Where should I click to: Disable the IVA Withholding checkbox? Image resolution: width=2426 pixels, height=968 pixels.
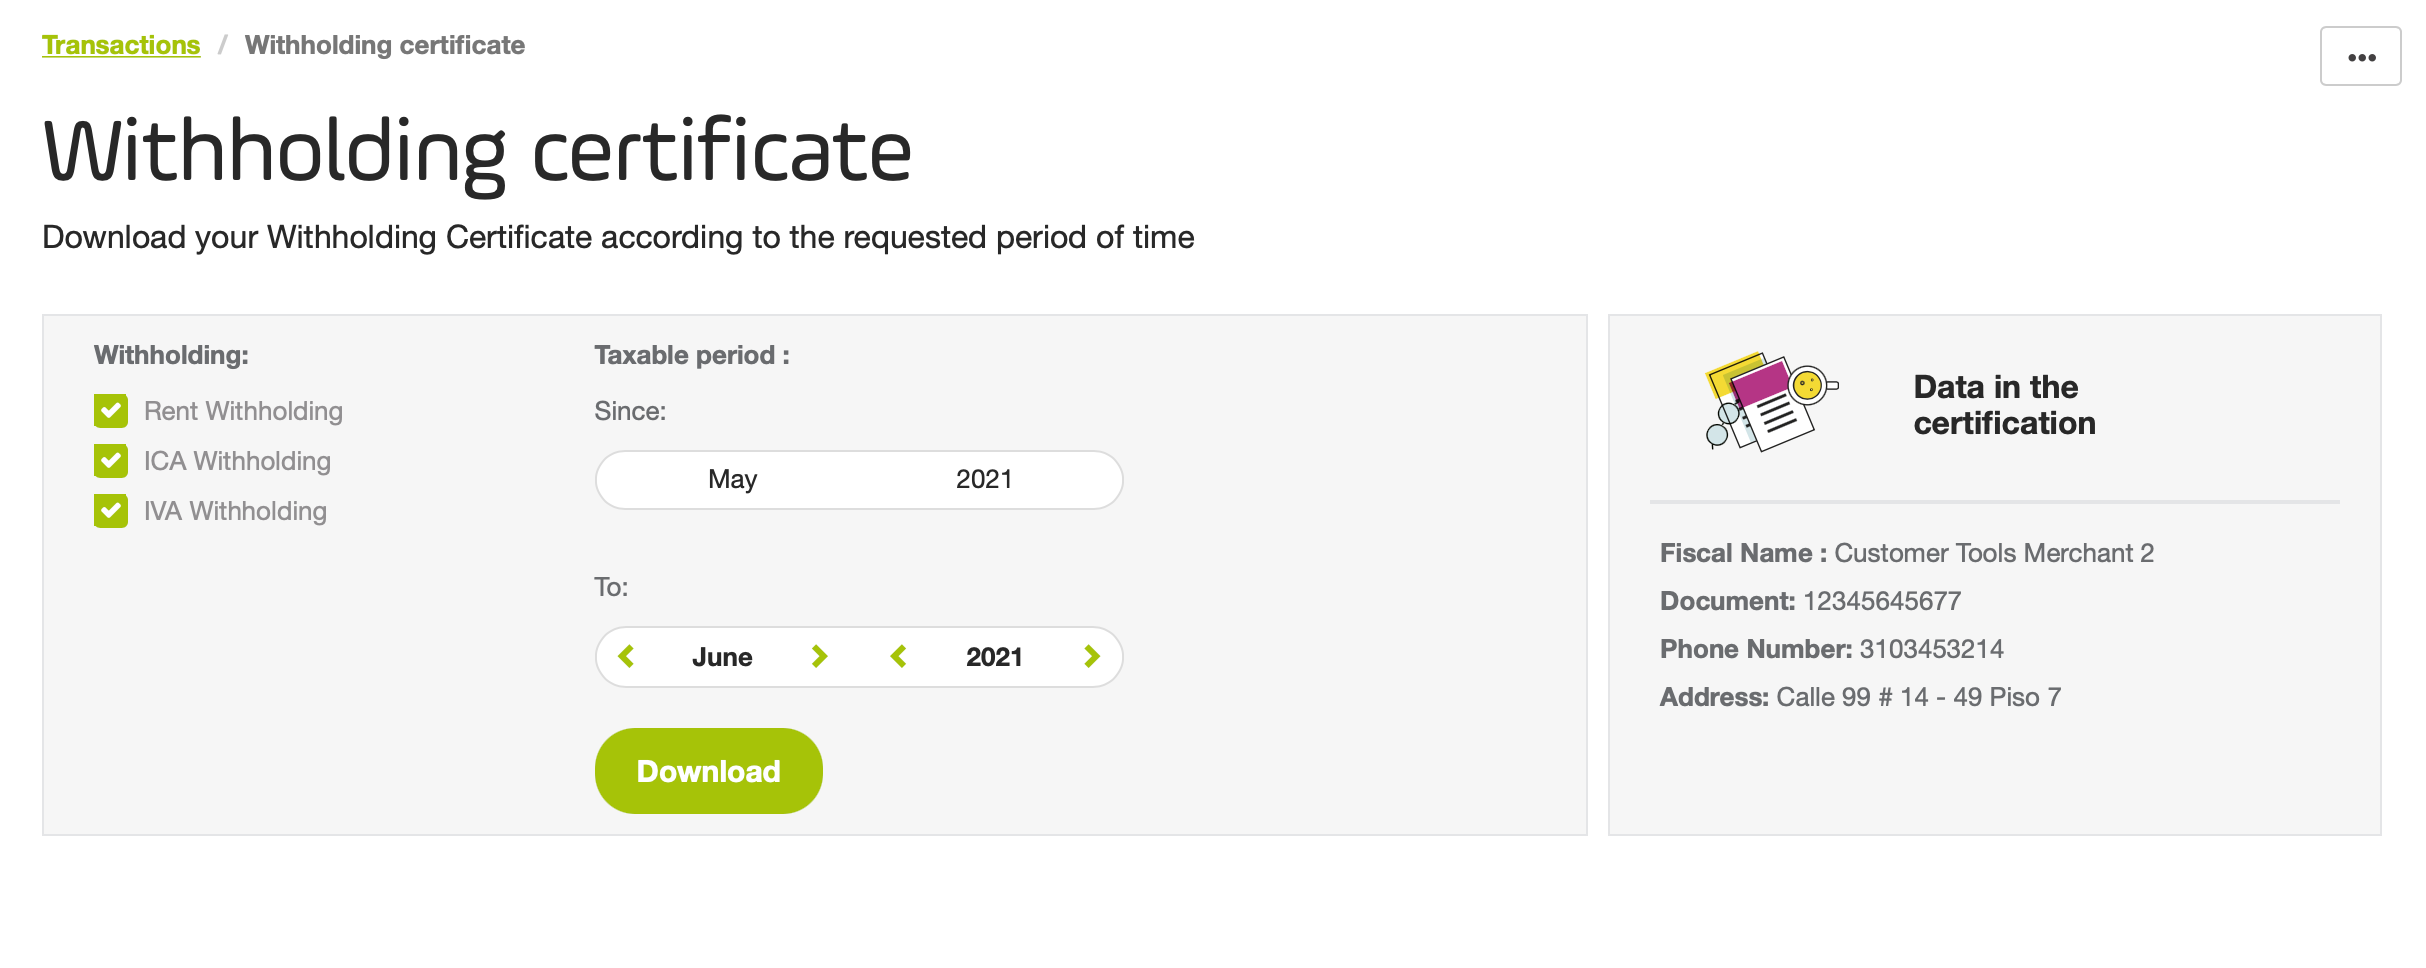(111, 511)
